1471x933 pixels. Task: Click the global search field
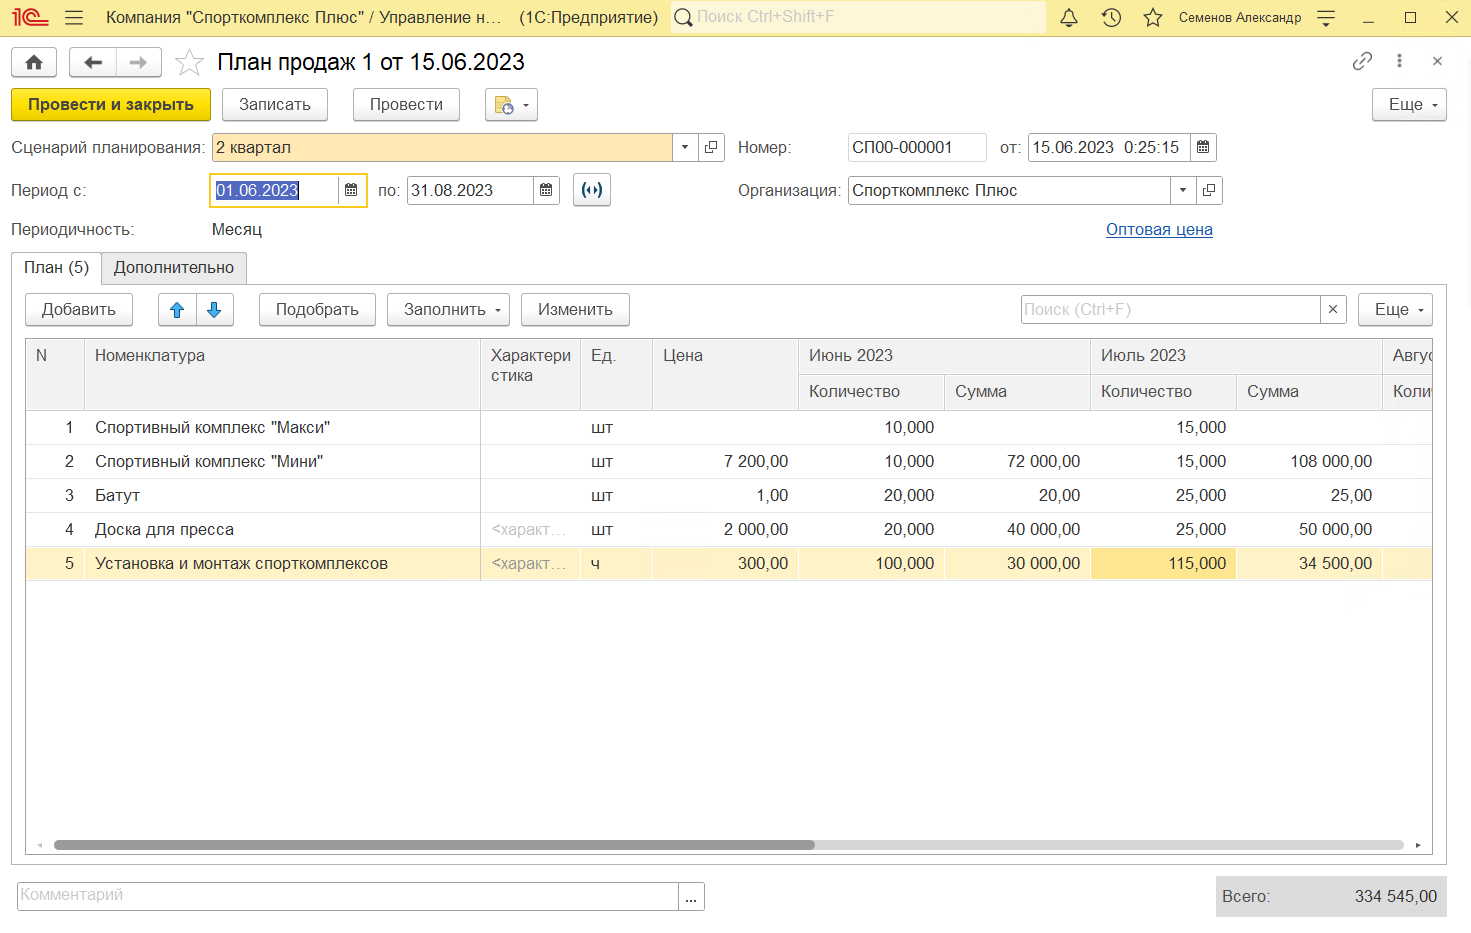tap(858, 17)
